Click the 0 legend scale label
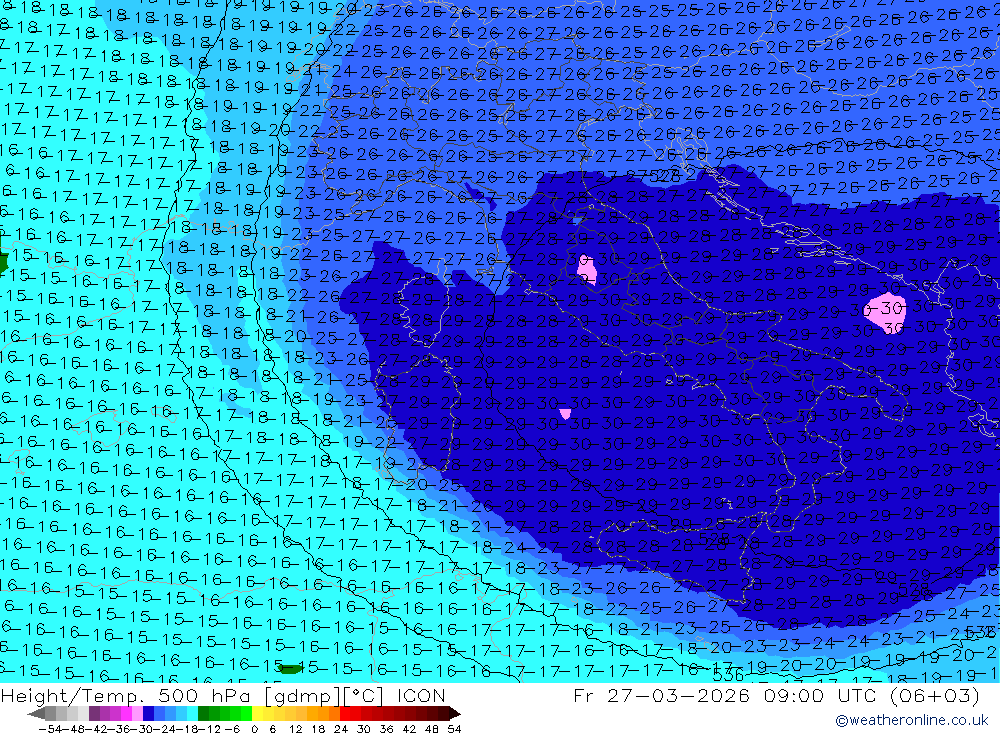This screenshot has height=733, width=1000. click(x=254, y=729)
